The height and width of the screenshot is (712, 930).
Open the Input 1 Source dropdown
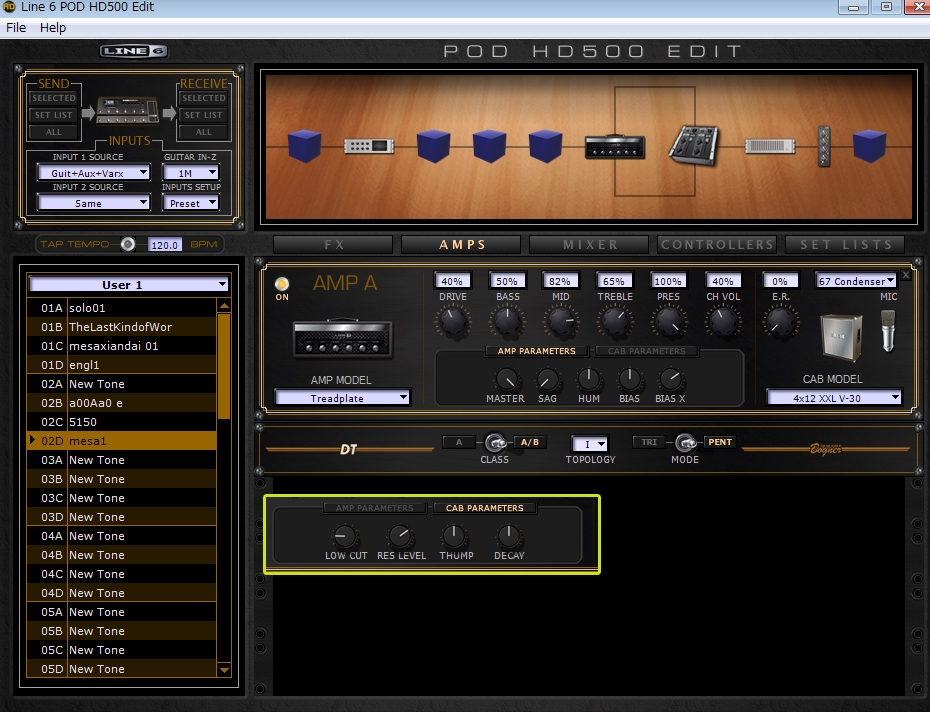coord(94,173)
